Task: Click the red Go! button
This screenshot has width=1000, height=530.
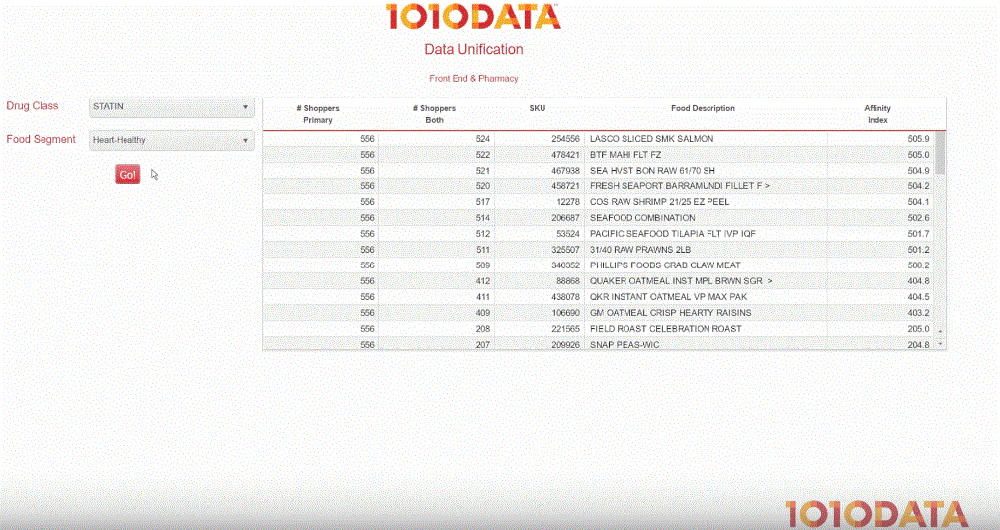Action: pyautogui.click(x=128, y=175)
